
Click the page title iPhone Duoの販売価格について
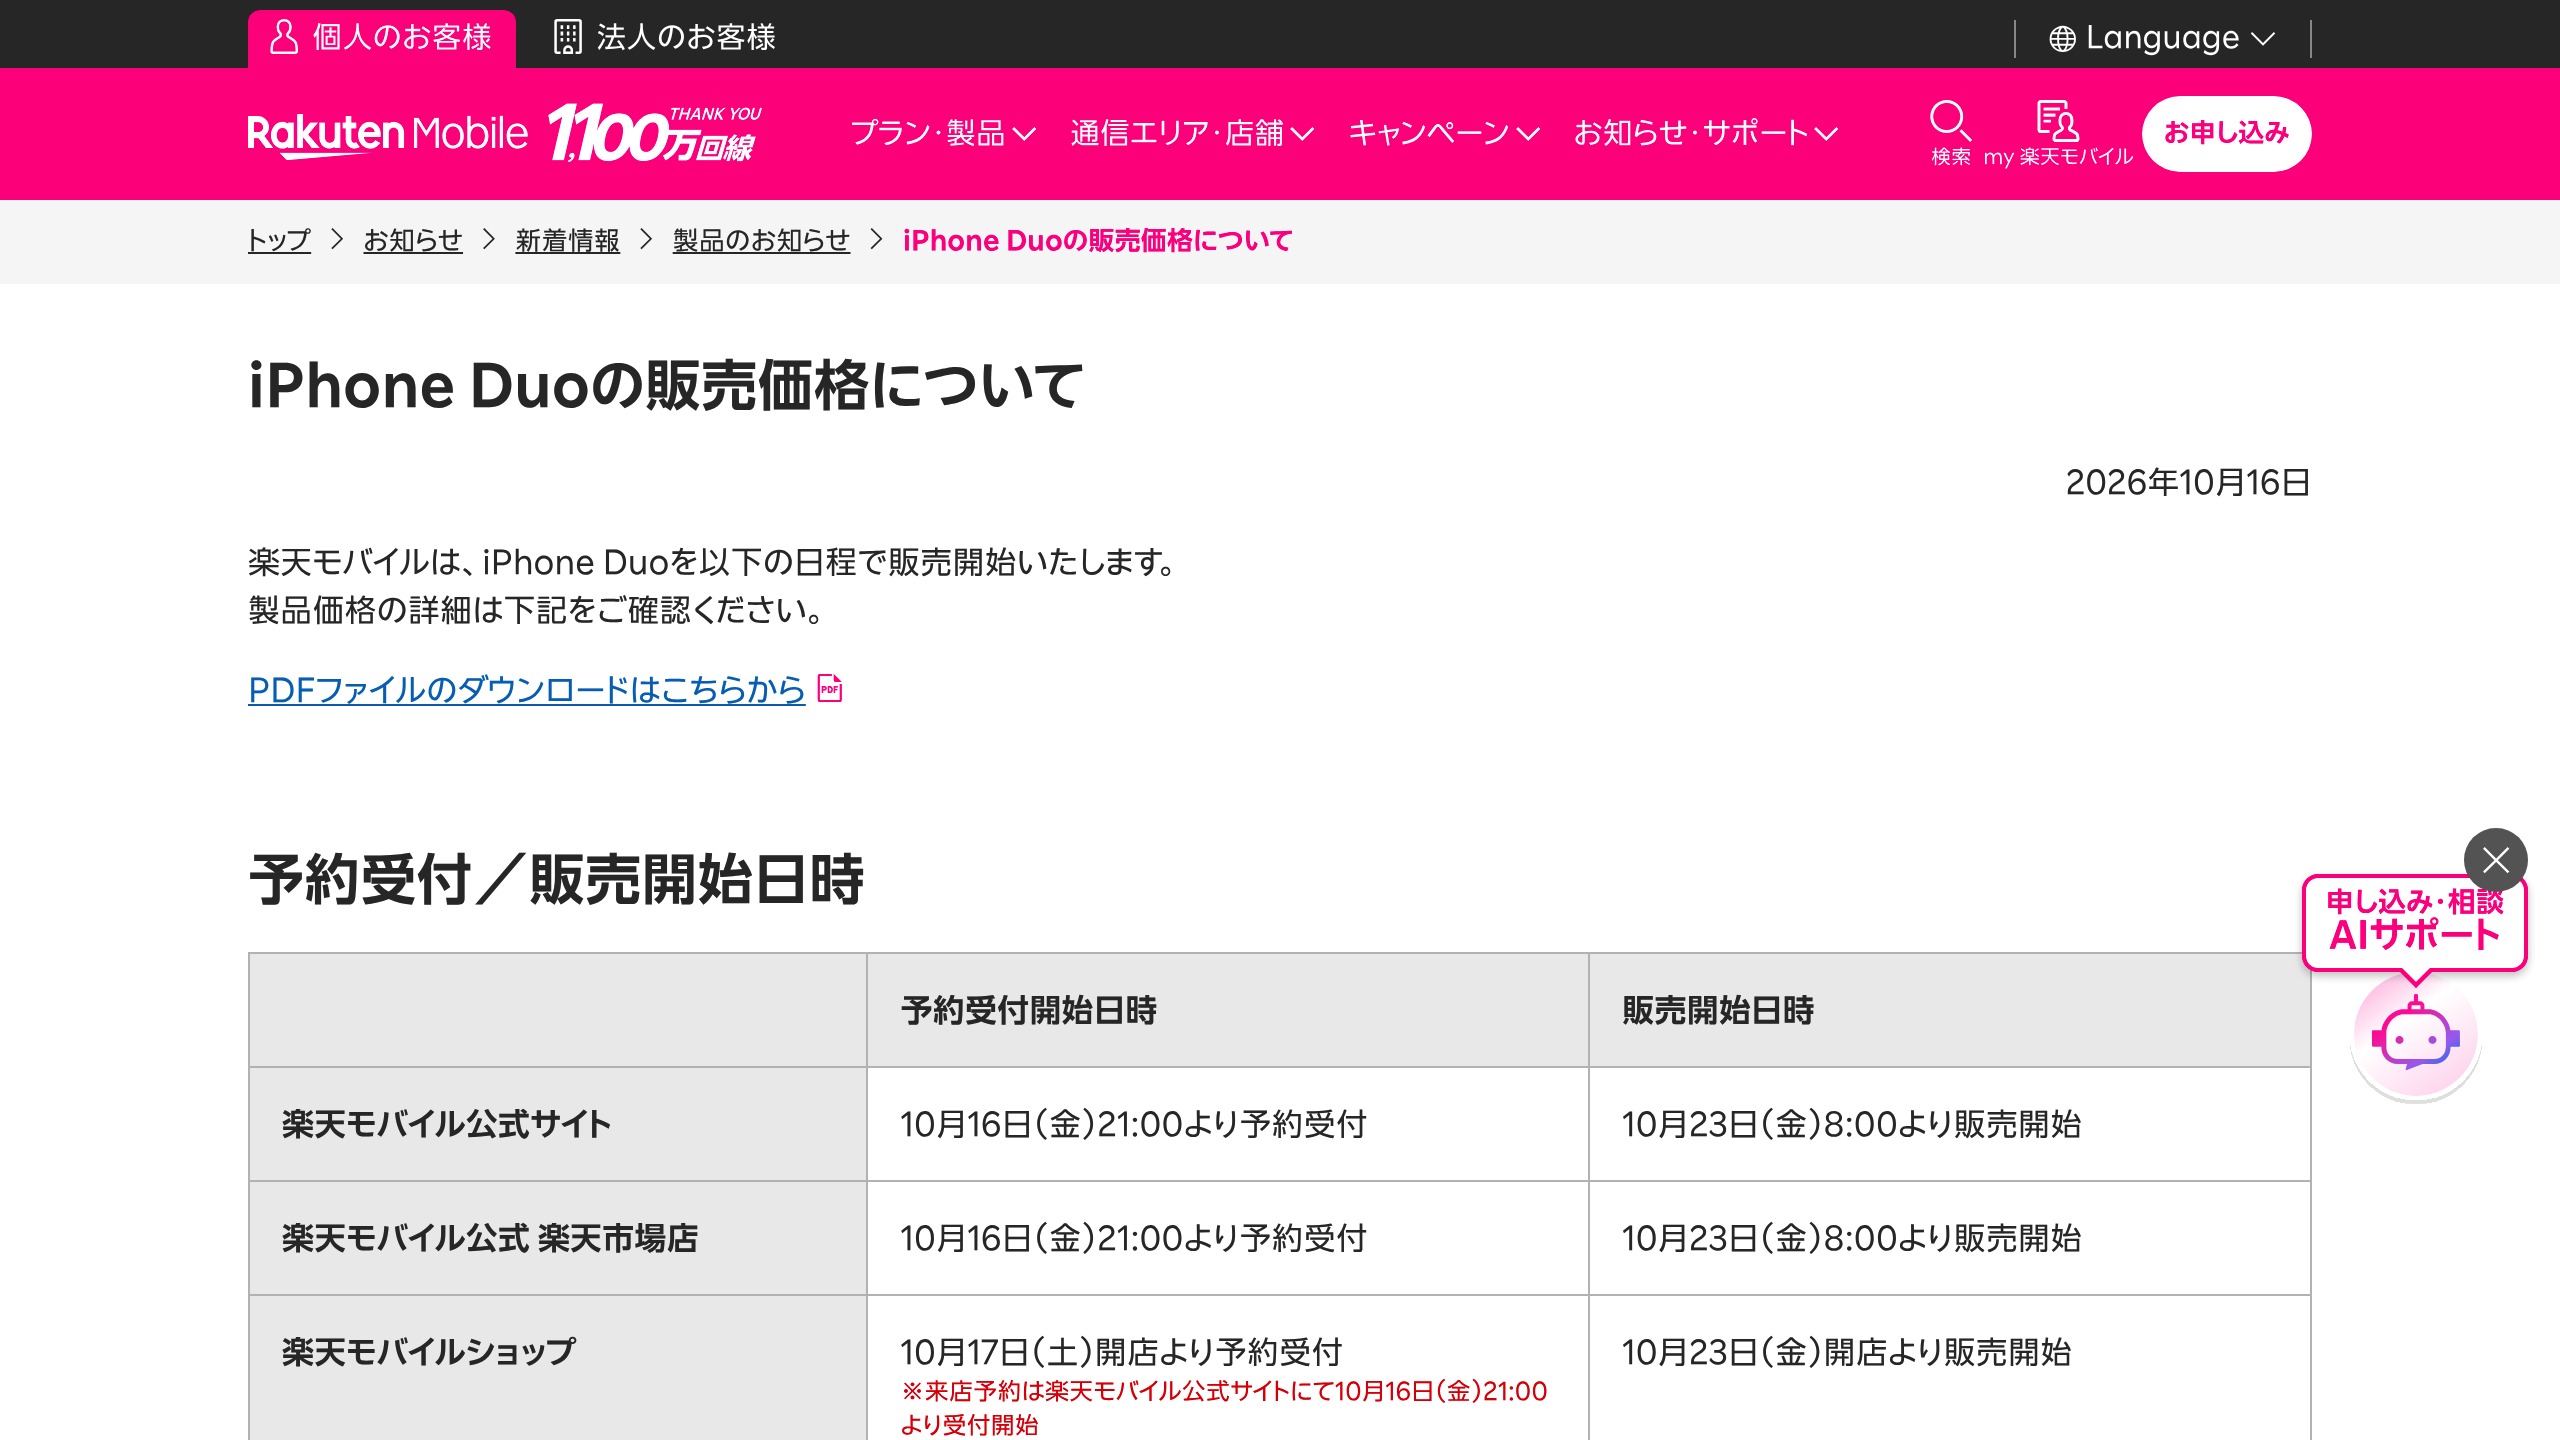tap(665, 386)
